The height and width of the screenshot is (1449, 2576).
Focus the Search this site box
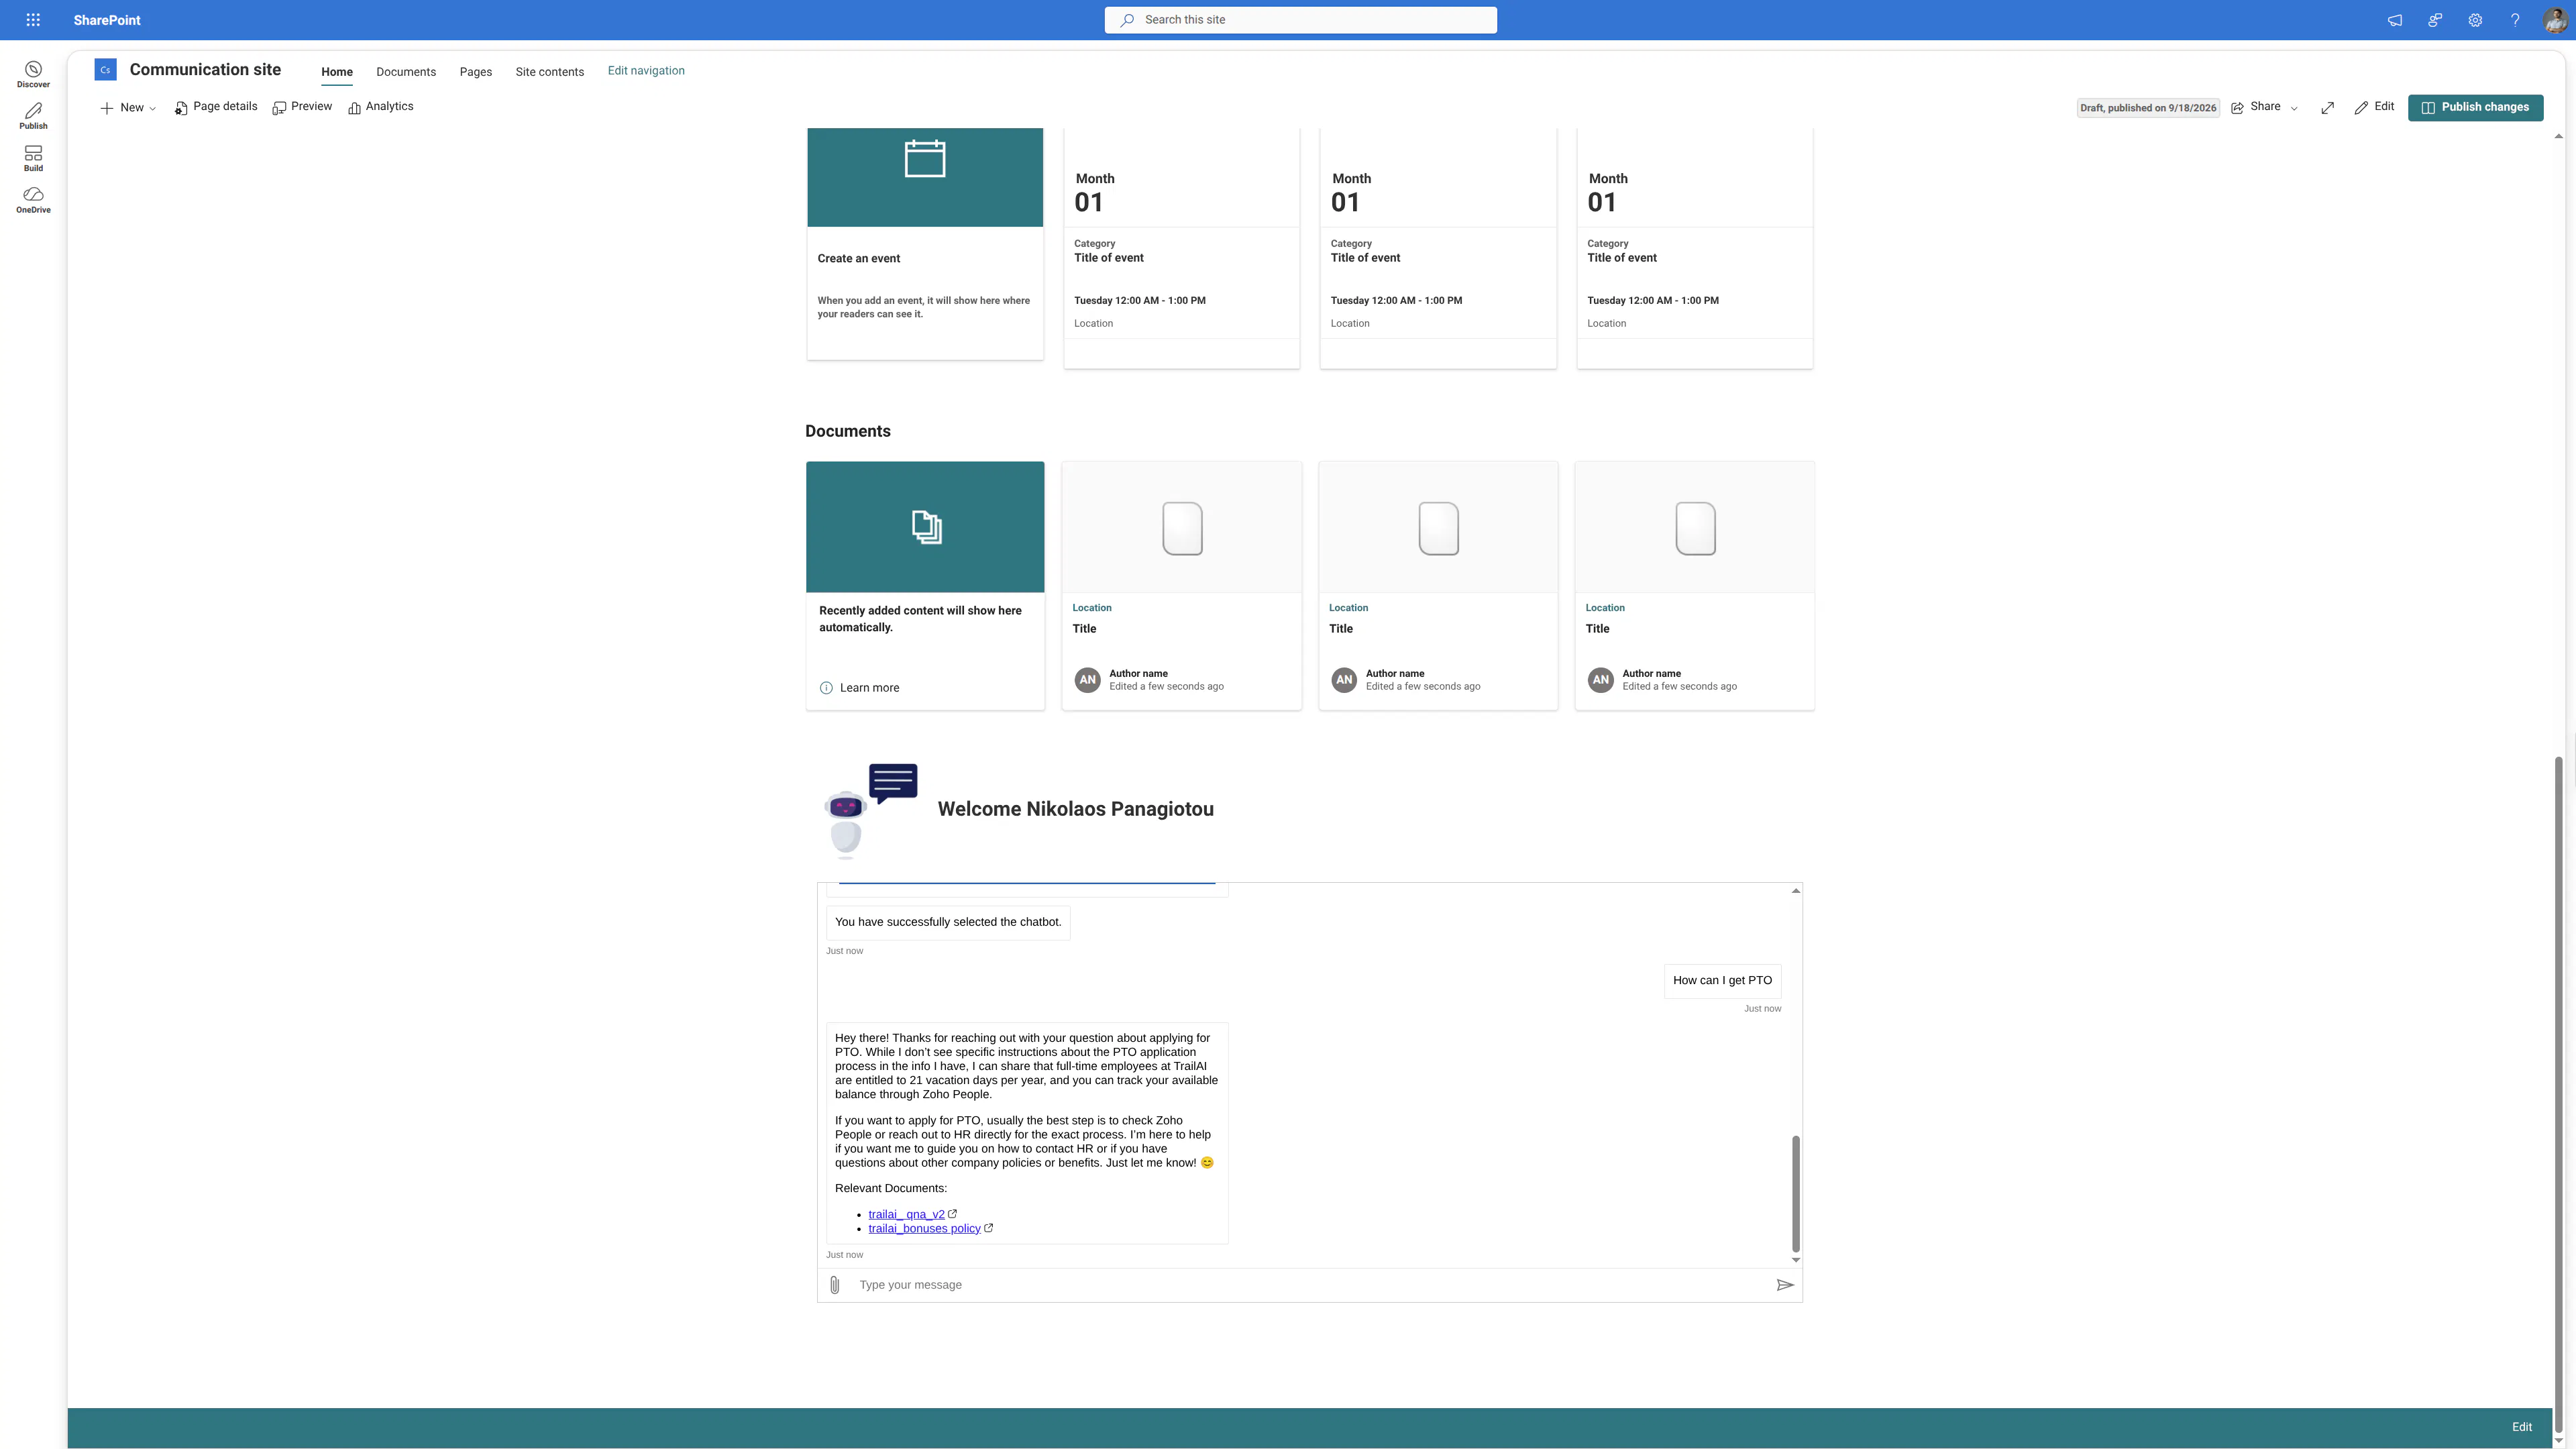(x=1300, y=20)
